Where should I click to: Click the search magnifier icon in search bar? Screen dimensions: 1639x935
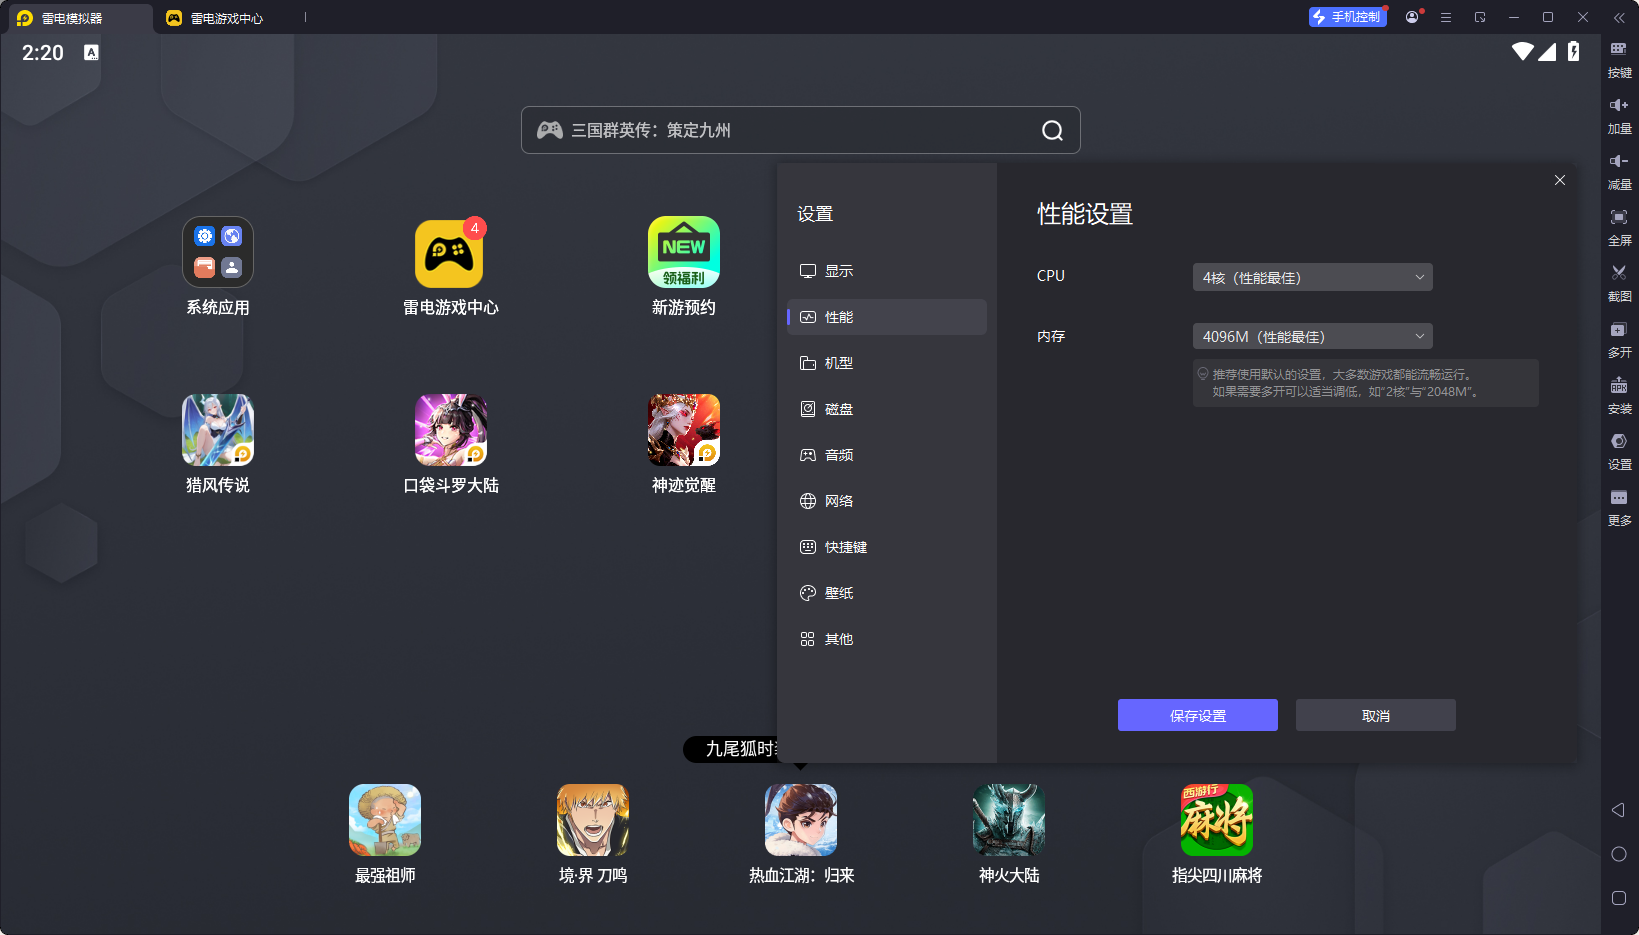(1052, 130)
